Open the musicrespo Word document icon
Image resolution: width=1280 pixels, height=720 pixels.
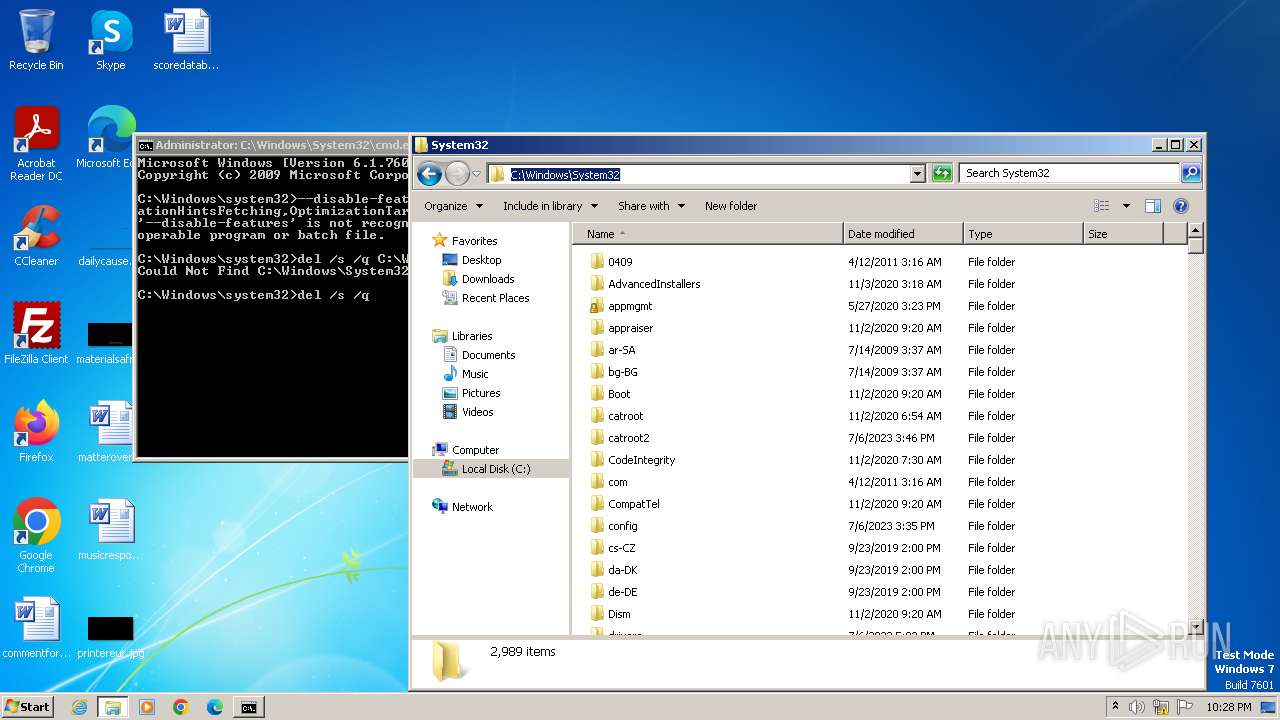[110, 530]
